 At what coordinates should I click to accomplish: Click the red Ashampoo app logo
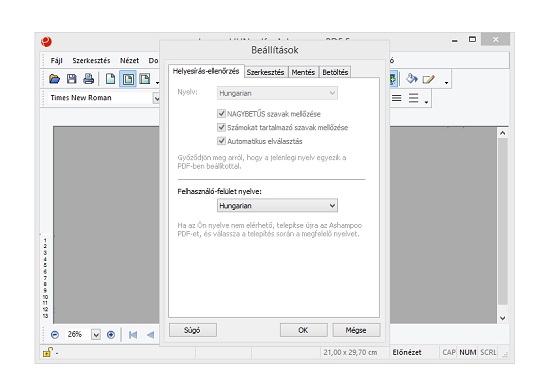(47, 42)
